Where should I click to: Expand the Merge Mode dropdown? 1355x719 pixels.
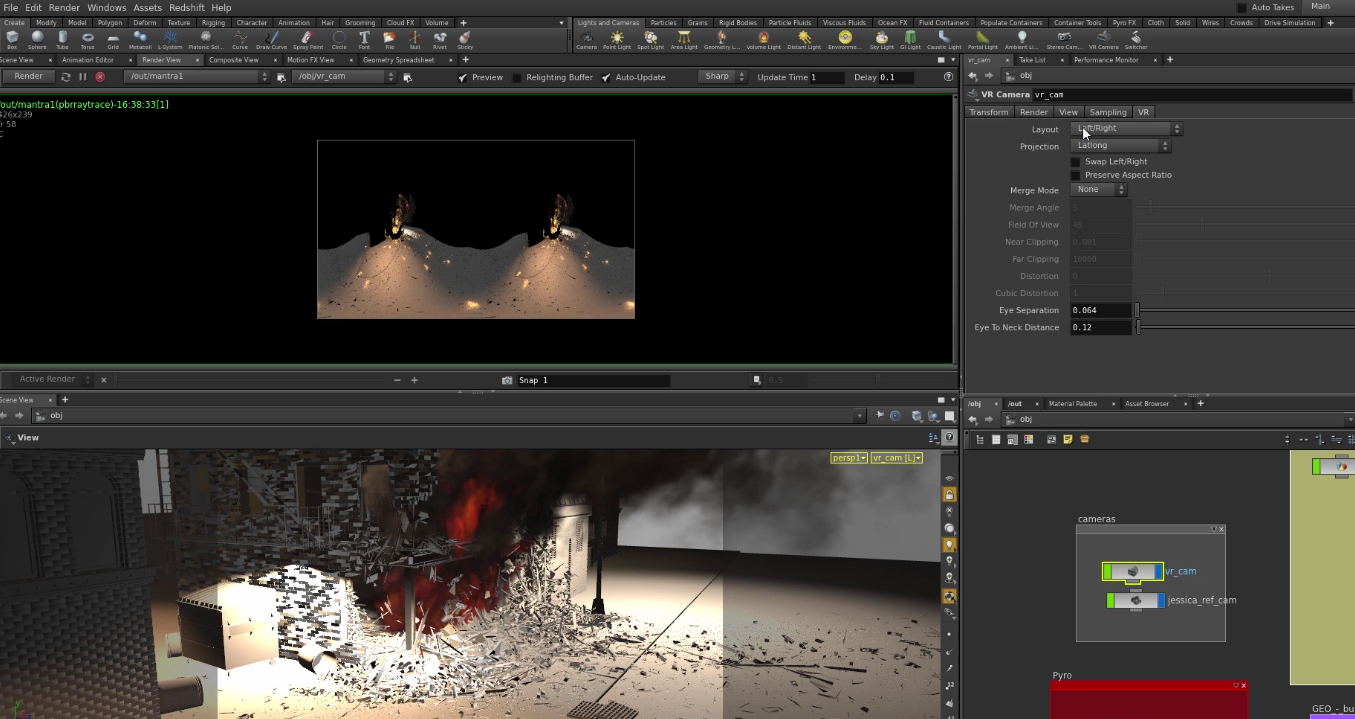tap(1098, 190)
